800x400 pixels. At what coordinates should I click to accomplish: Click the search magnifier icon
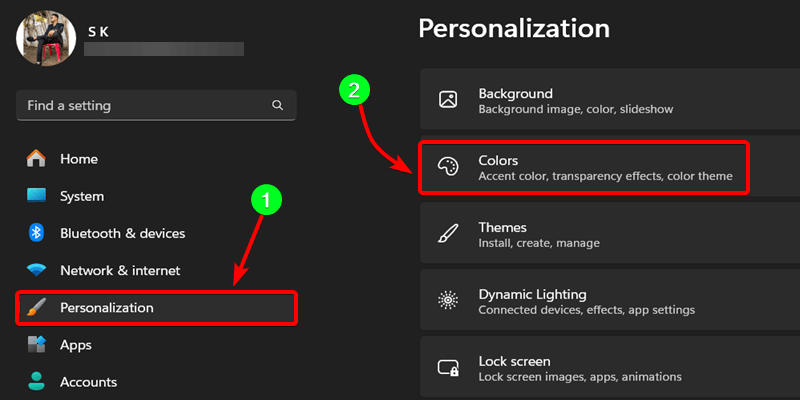277,105
